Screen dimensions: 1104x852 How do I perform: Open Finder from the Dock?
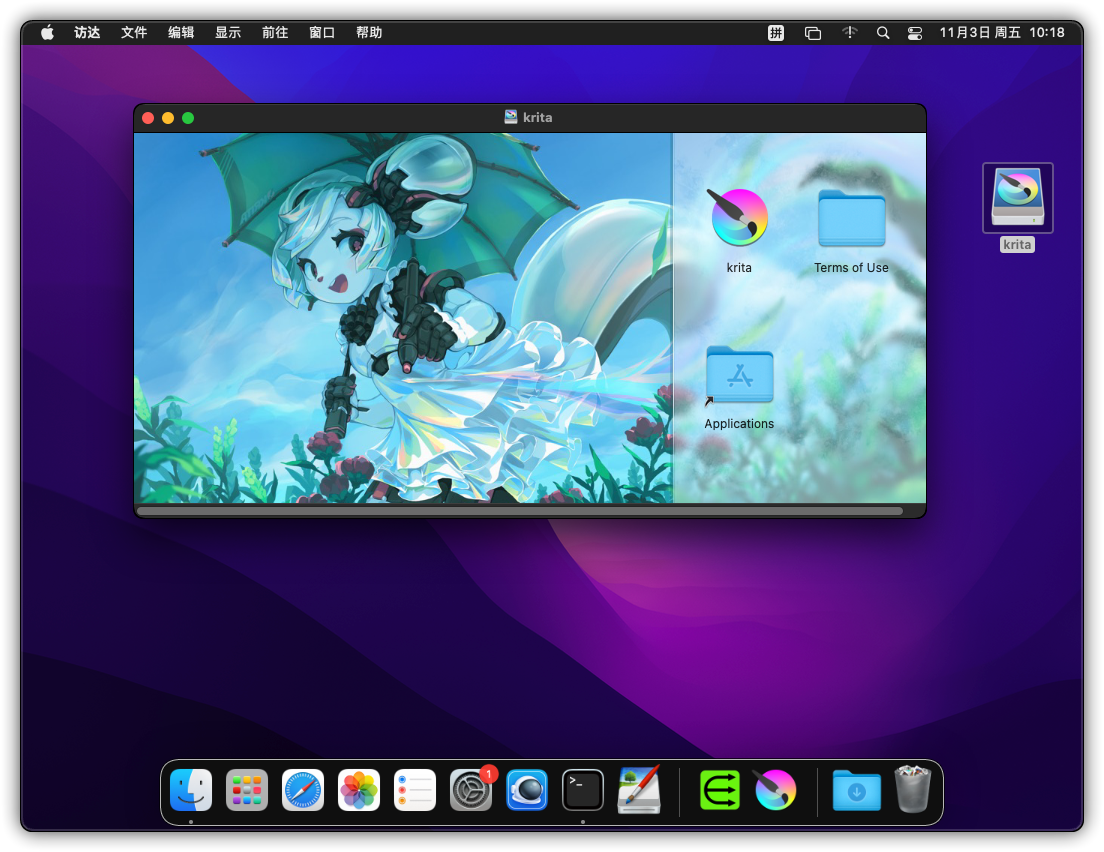pyautogui.click(x=191, y=790)
